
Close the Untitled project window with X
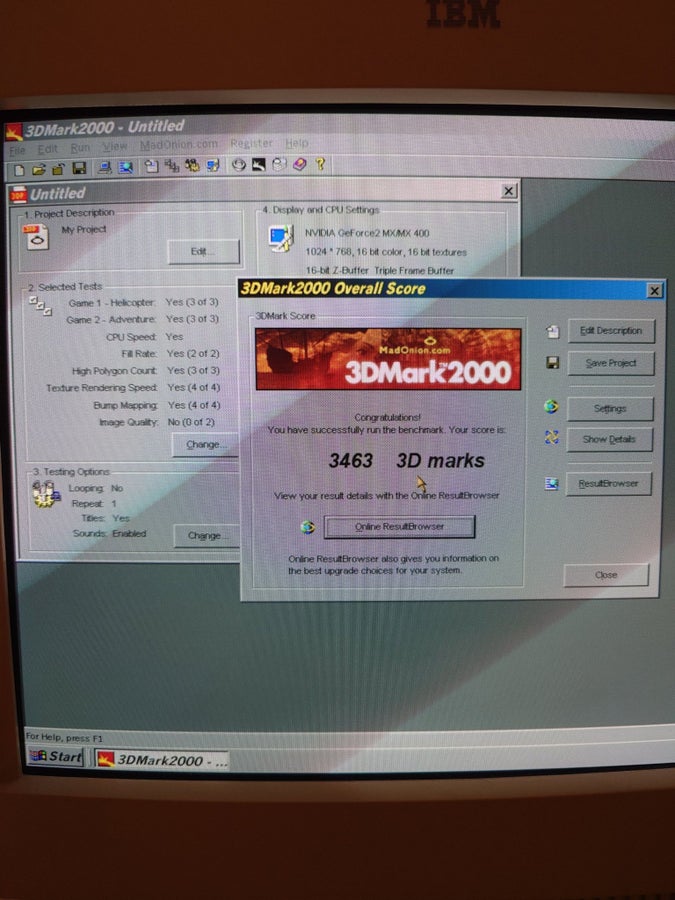click(x=509, y=191)
